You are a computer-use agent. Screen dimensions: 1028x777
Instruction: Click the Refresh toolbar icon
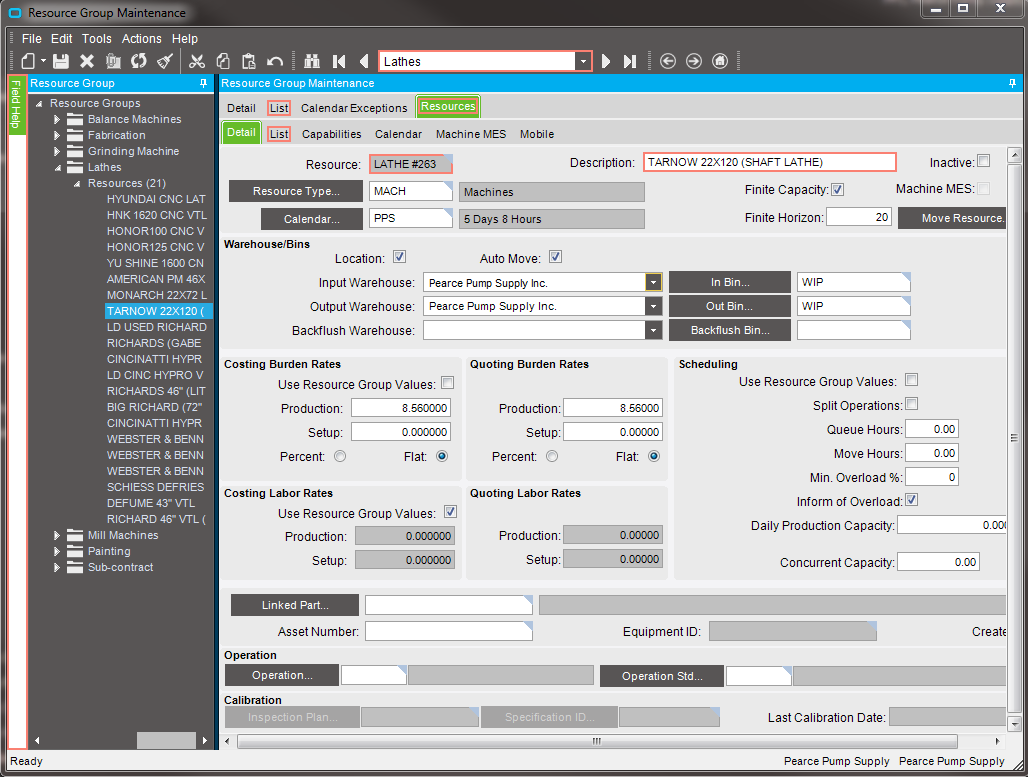[x=139, y=61]
